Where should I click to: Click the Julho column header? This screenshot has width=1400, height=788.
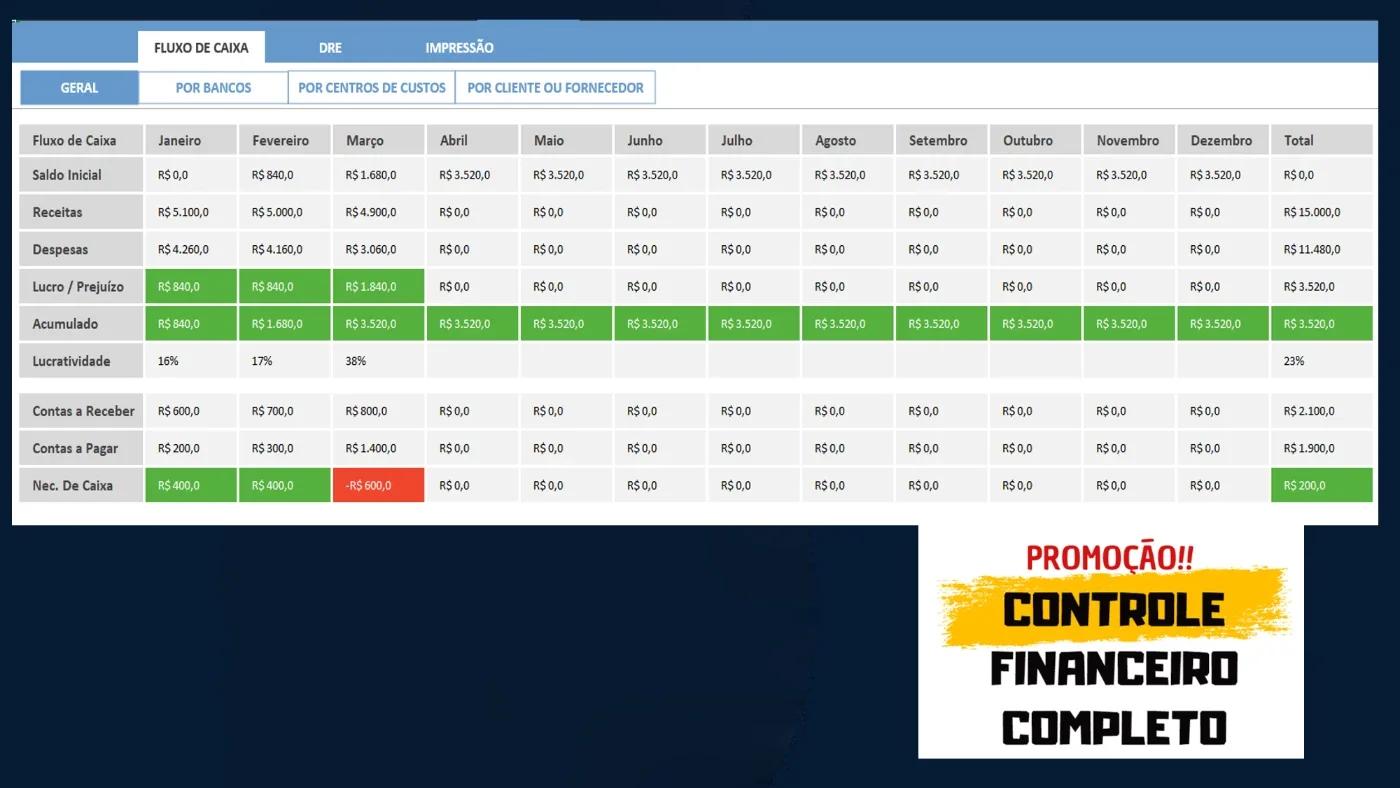pos(754,140)
